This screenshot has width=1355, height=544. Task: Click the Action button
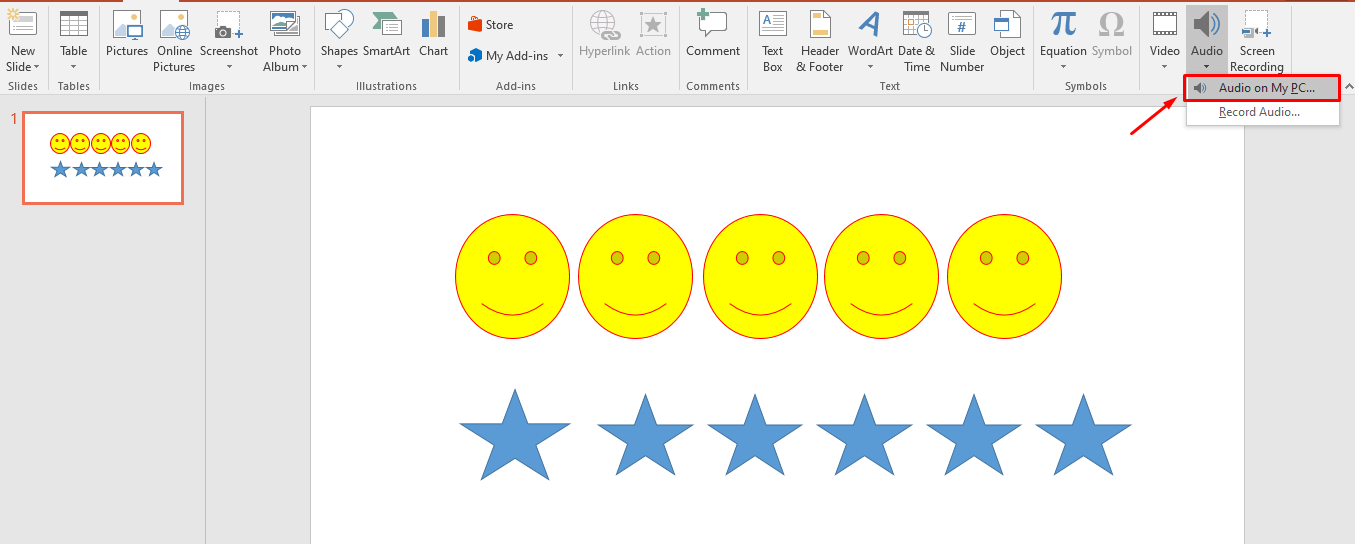click(x=653, y=34)
